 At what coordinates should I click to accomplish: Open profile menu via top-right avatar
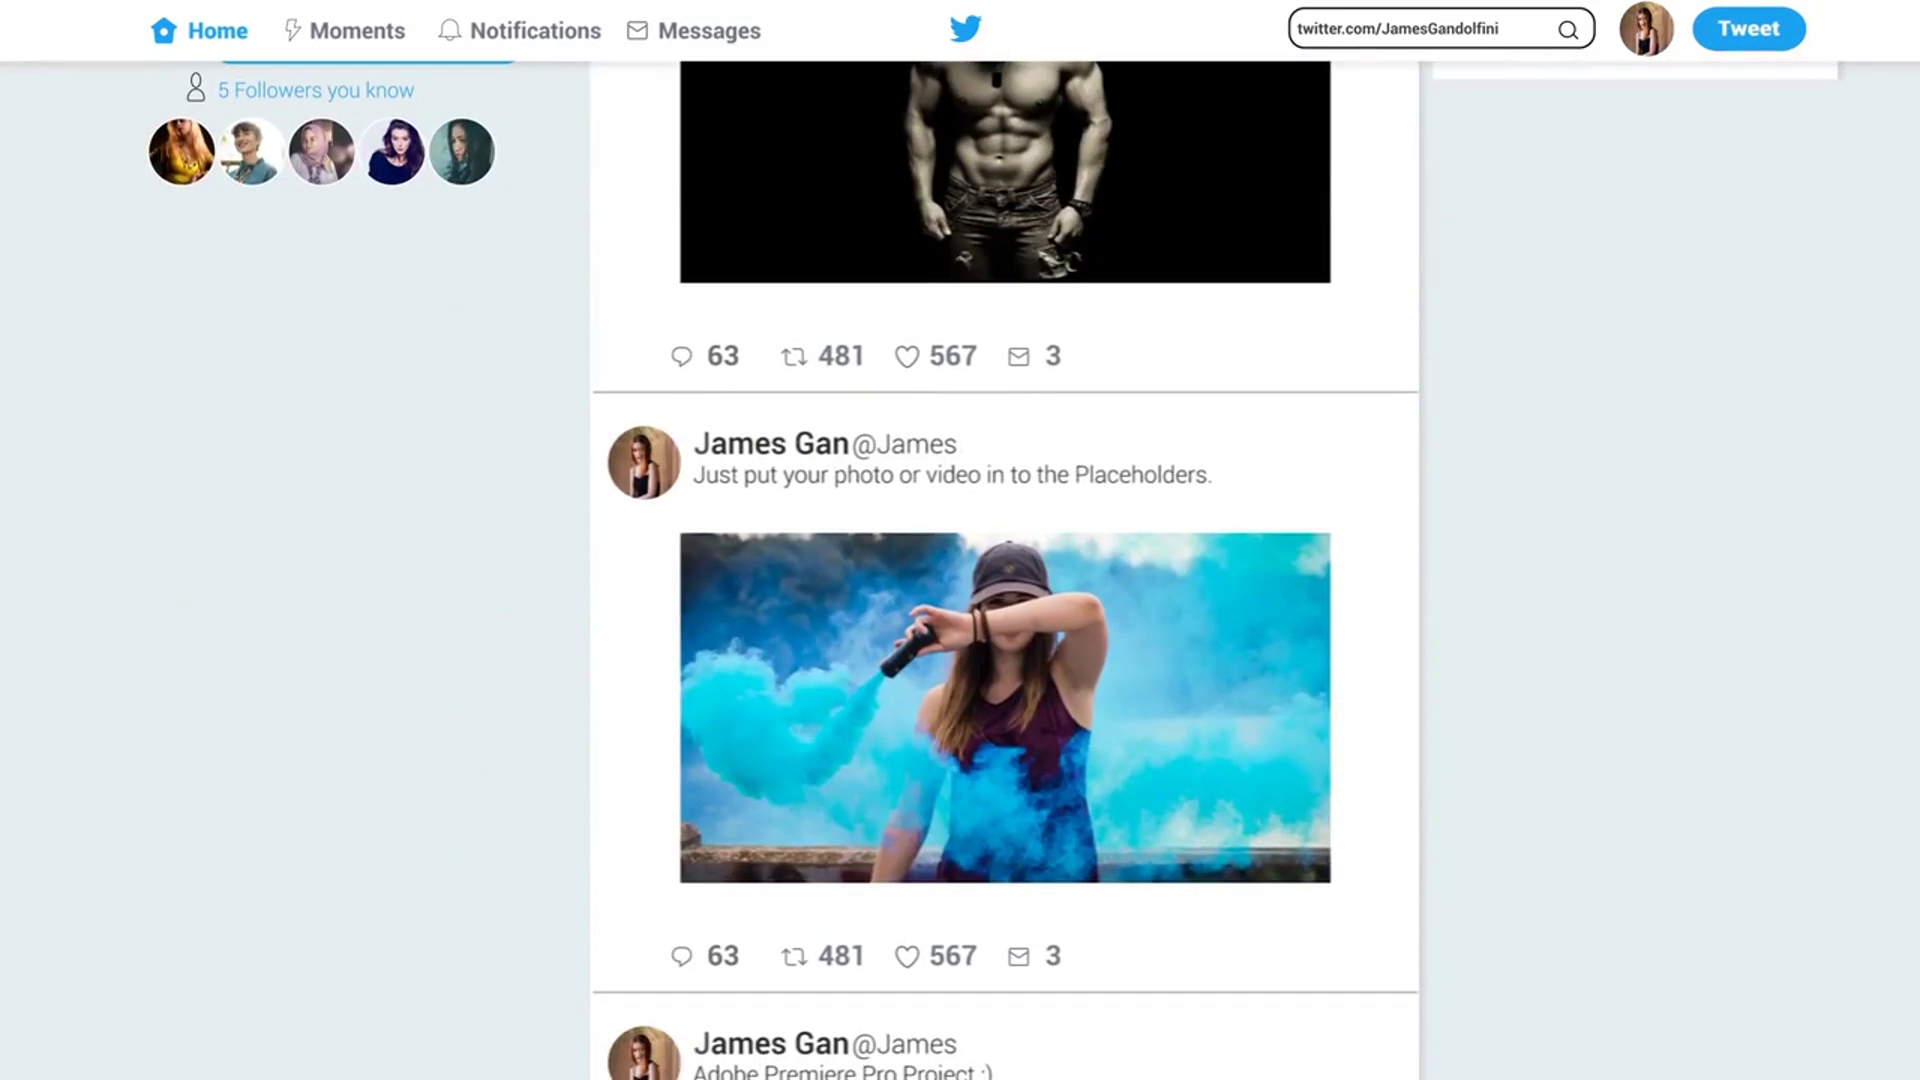(1646, 29)
